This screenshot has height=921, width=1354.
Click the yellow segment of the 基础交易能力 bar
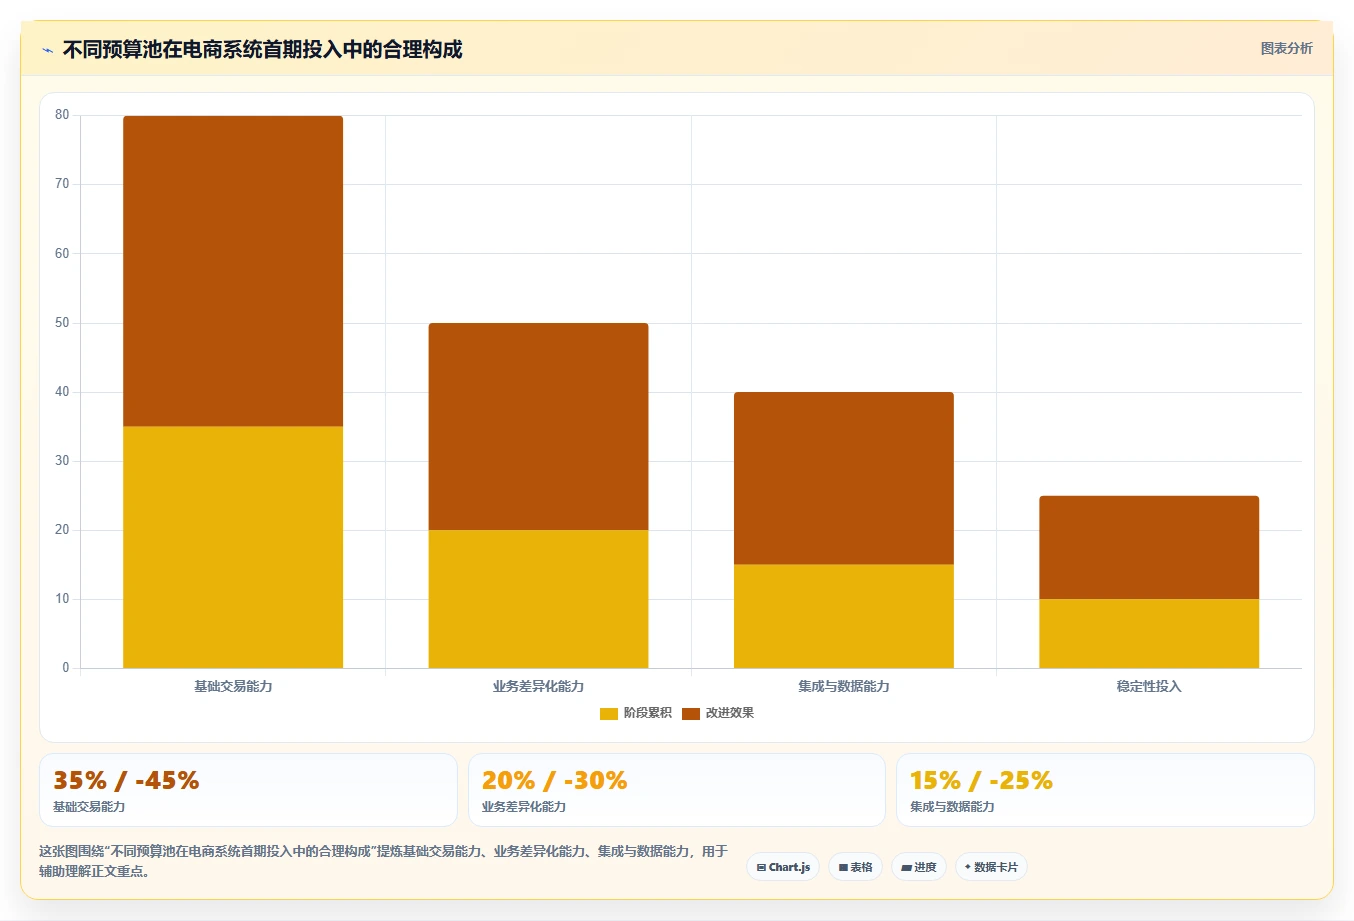(x=233, y=547)
